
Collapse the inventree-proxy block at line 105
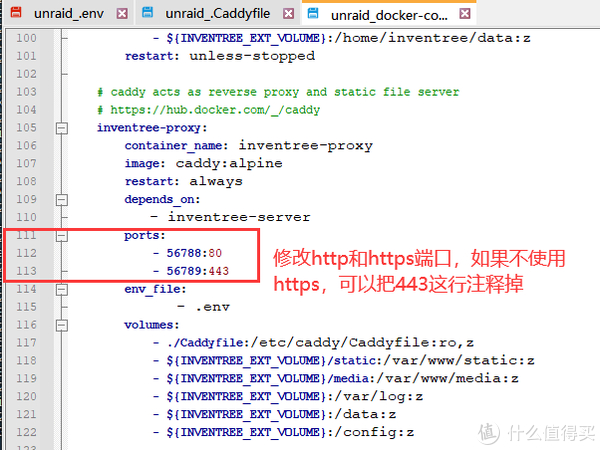(x=62, y=128)
